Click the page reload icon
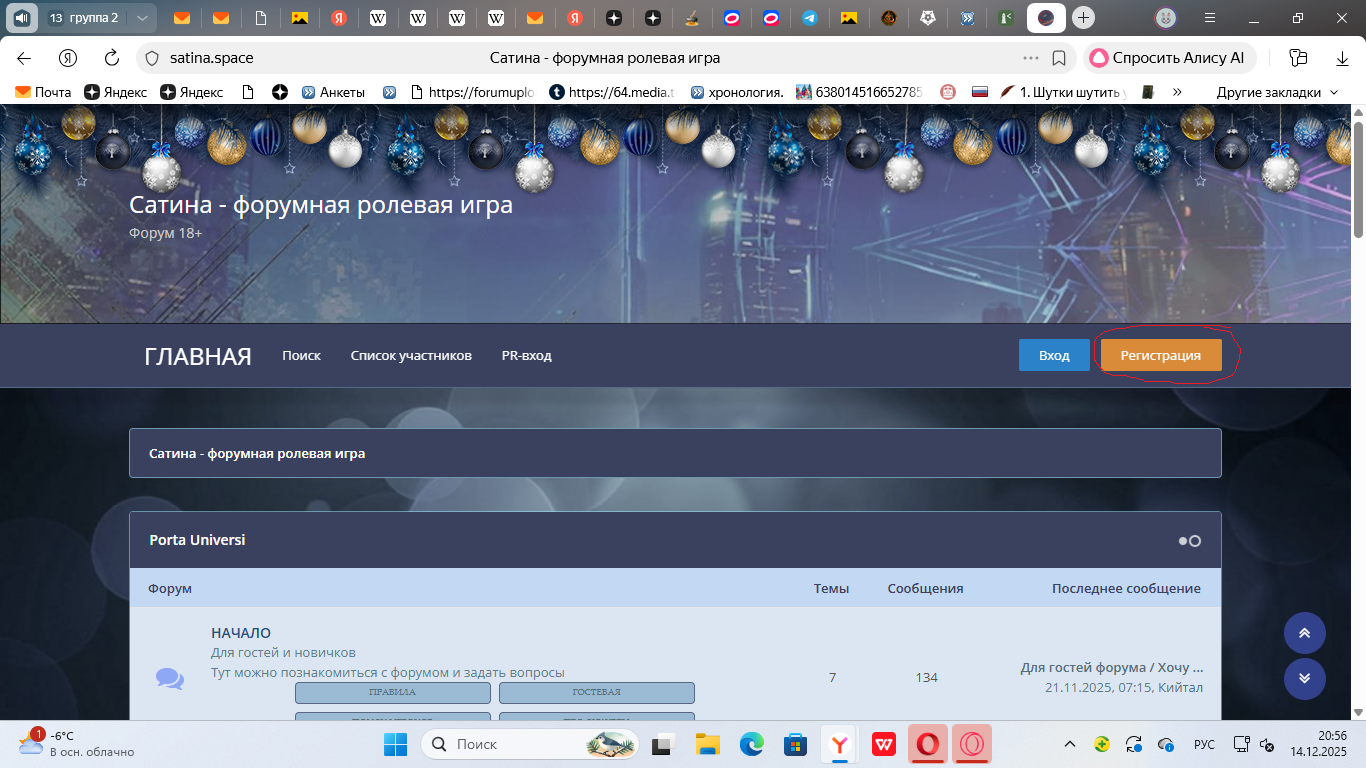1366x768 pixels. pyautogui.click(x=112, y=58)
